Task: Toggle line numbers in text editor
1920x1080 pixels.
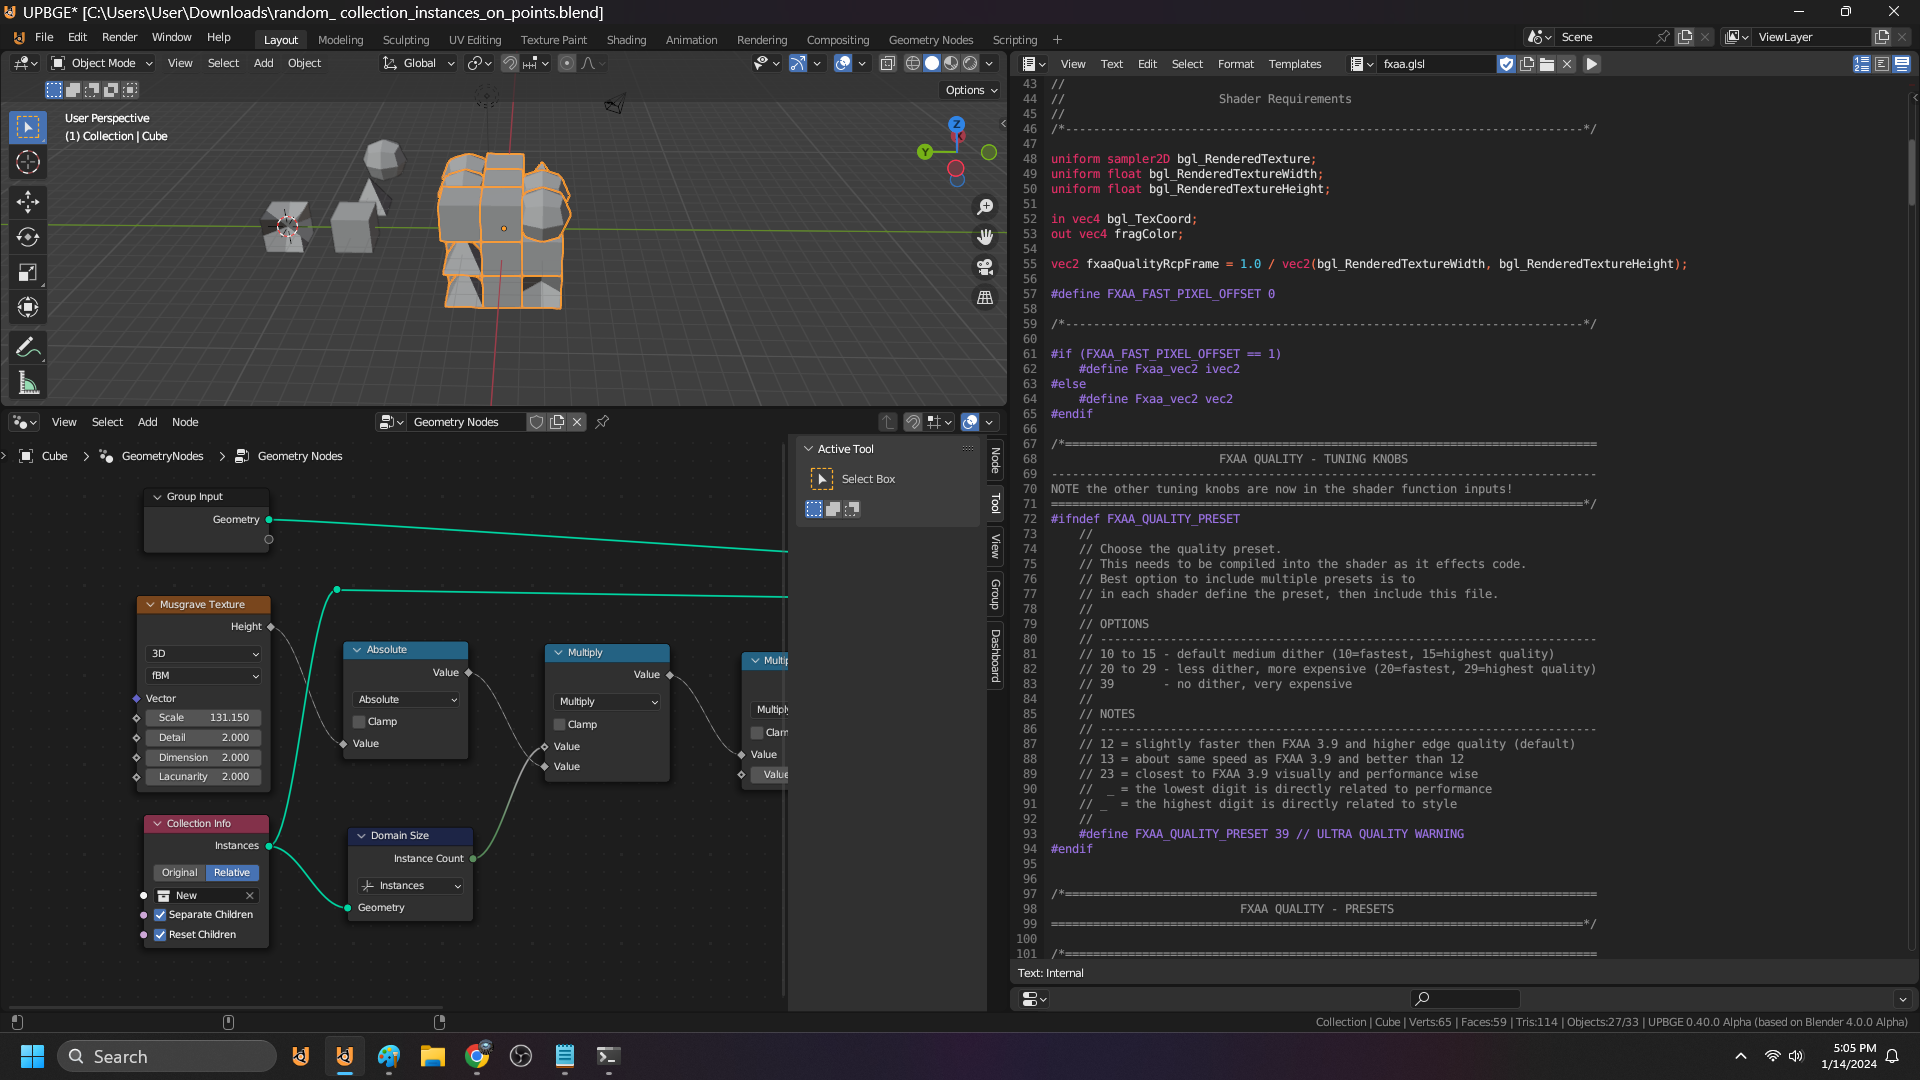Action: (x=1862, y=64)
